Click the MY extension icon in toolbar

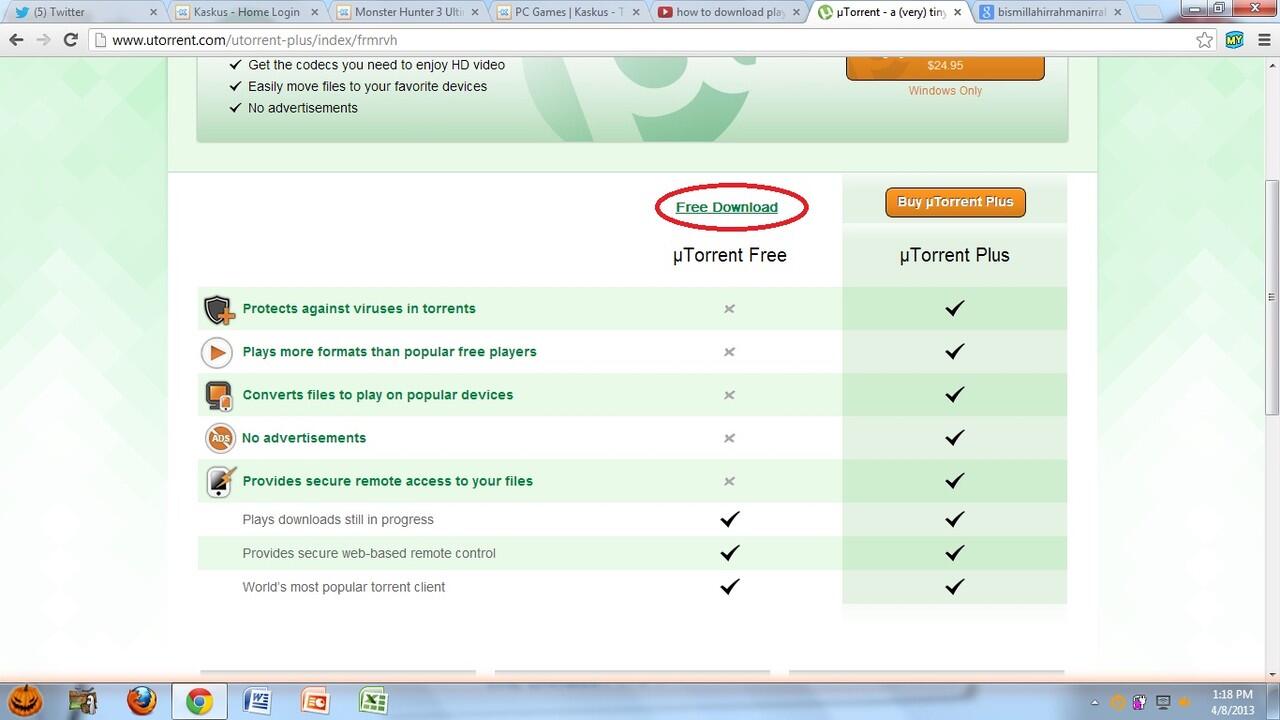(x=1233, y=40)
